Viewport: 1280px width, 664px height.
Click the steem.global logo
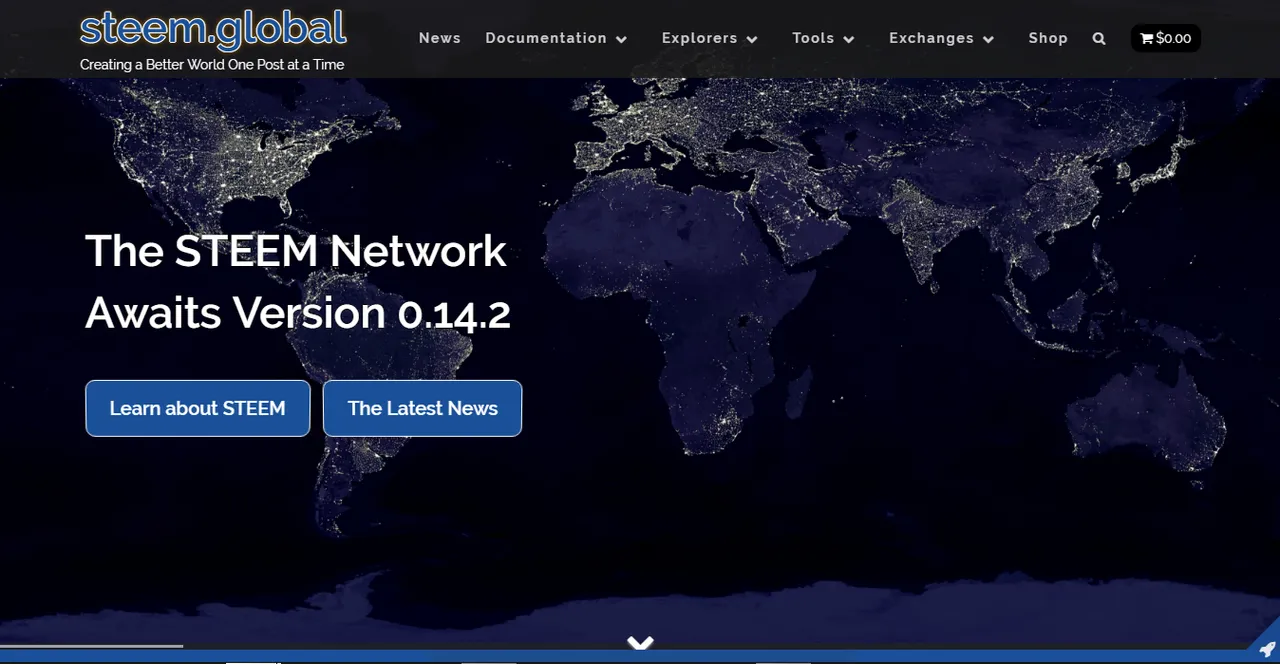pyautogui.click(x=213, y=29)
